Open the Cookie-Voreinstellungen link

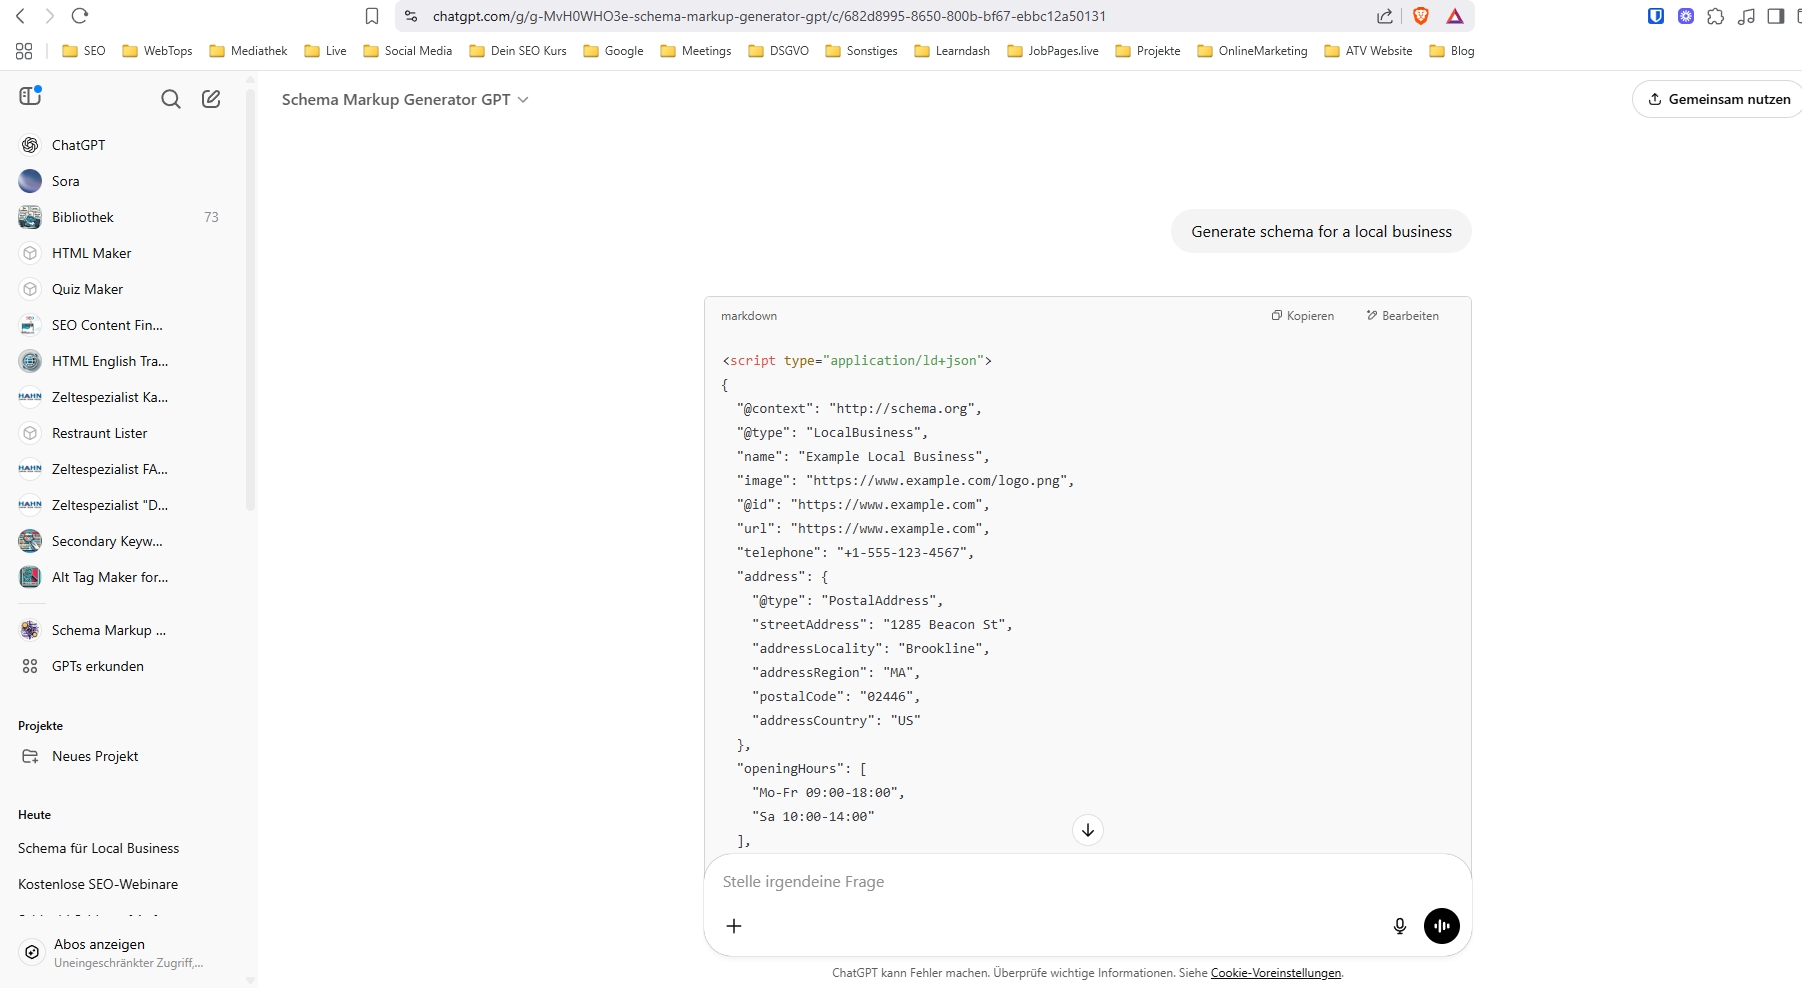point(1275,973)
